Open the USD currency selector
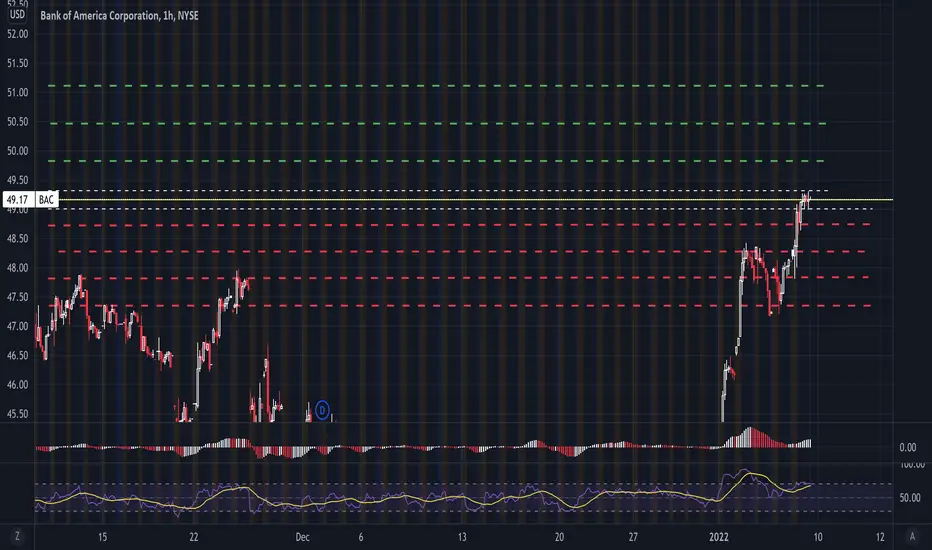Screen dimensions: 932x550 coord(17,14)
